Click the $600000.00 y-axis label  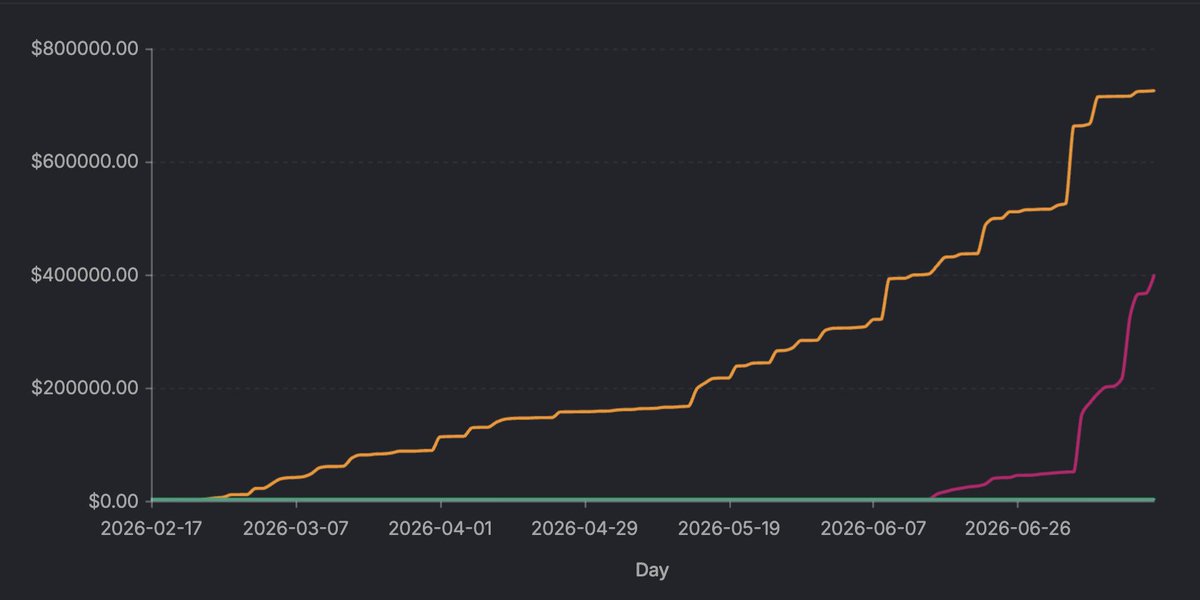[x=83, y=162]
